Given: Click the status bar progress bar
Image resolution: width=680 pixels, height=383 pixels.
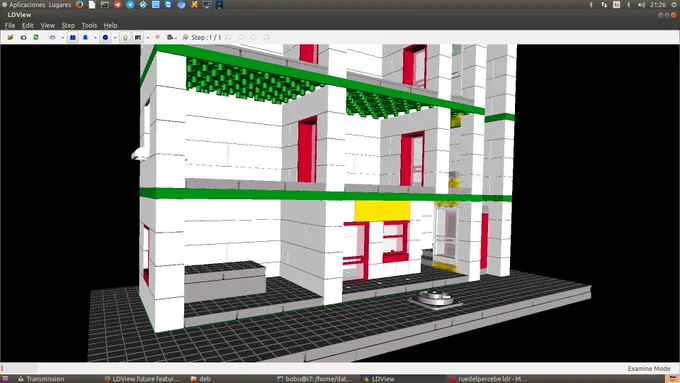Looking at the screenshot, I should (20, 368).
